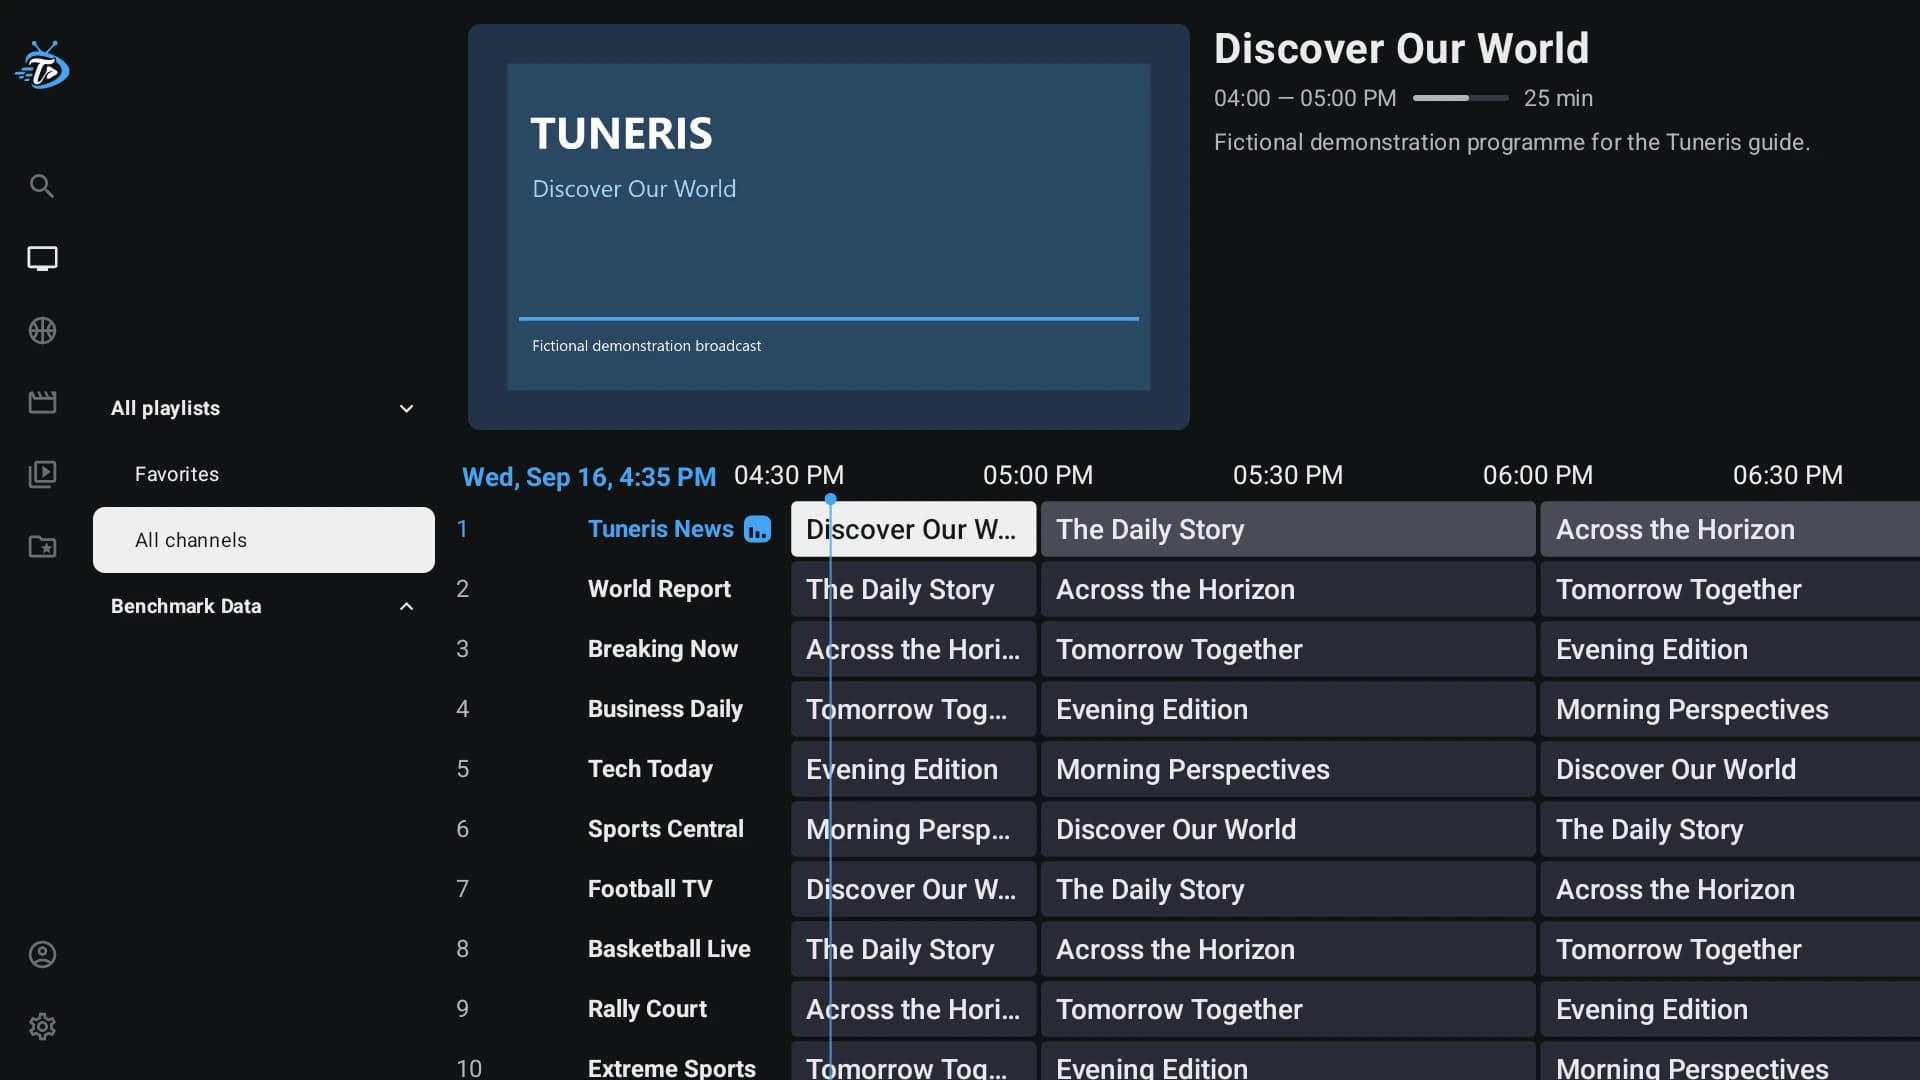Viewport: 1920px width, 1080px height.
Task: Open Across the Horizon on World Report 5:00
Action: tap(1288, 589)
